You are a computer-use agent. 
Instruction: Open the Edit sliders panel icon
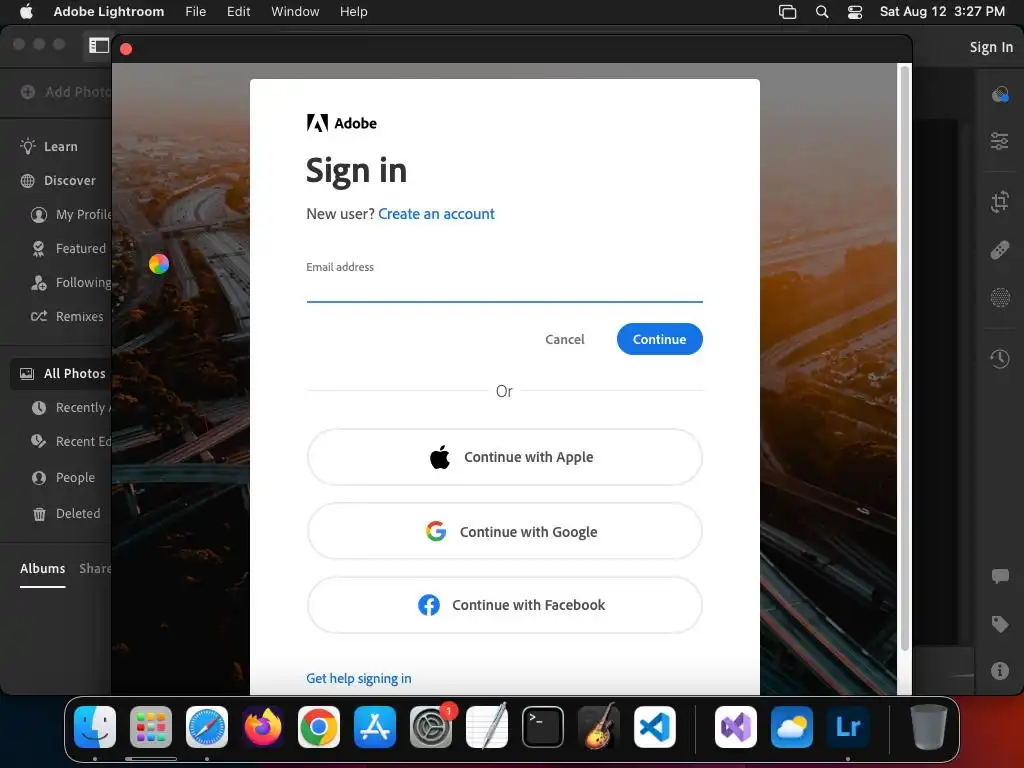coord(1000,141)
